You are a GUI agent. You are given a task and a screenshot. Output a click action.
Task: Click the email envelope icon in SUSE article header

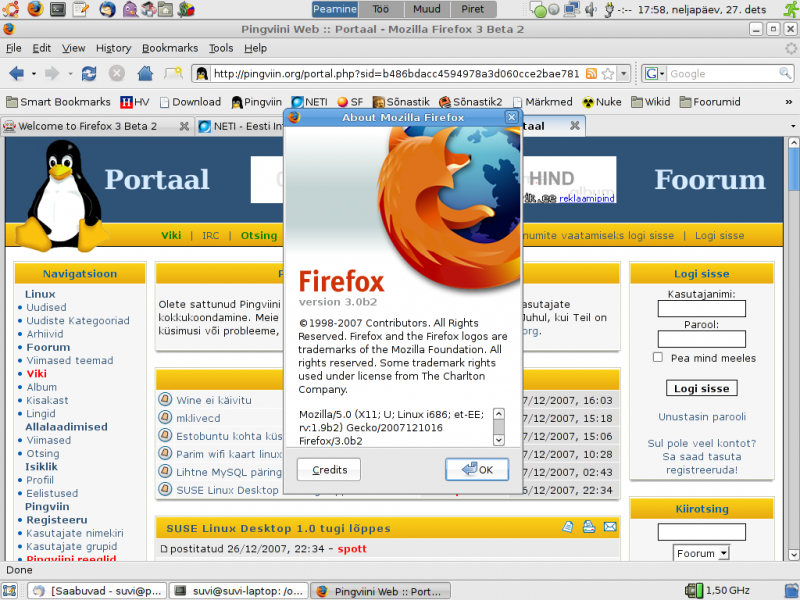610,527
